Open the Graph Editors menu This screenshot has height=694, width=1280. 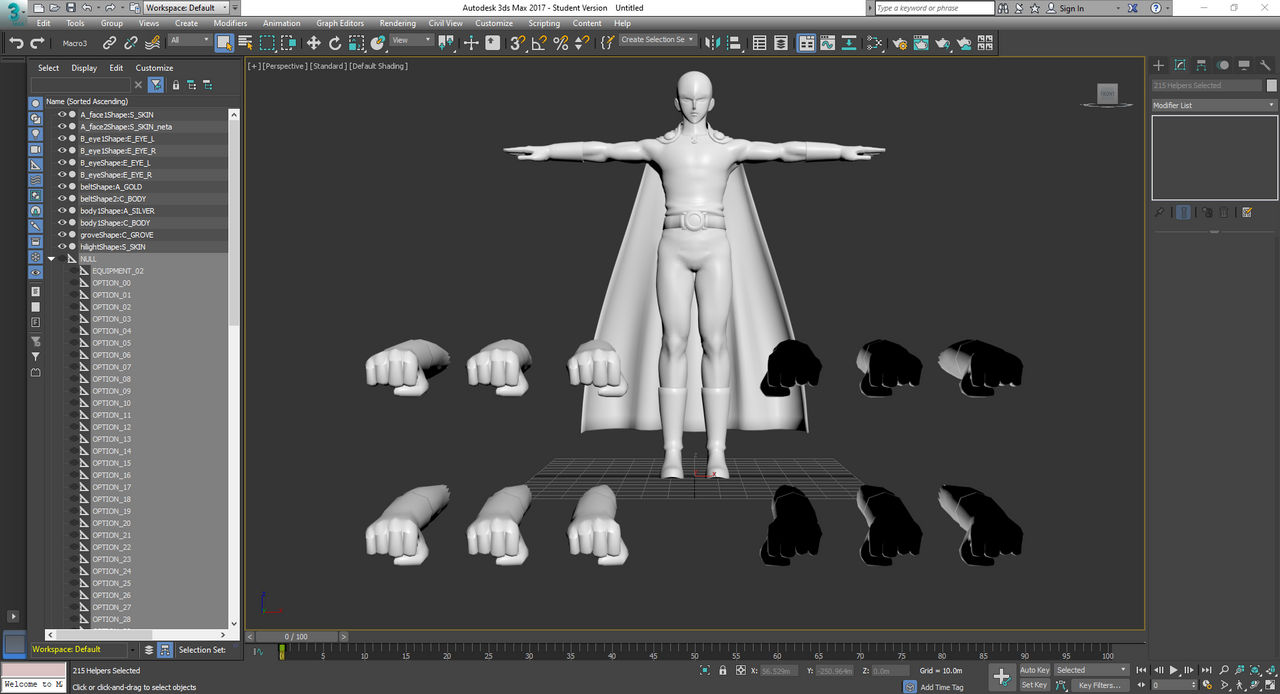340,23
